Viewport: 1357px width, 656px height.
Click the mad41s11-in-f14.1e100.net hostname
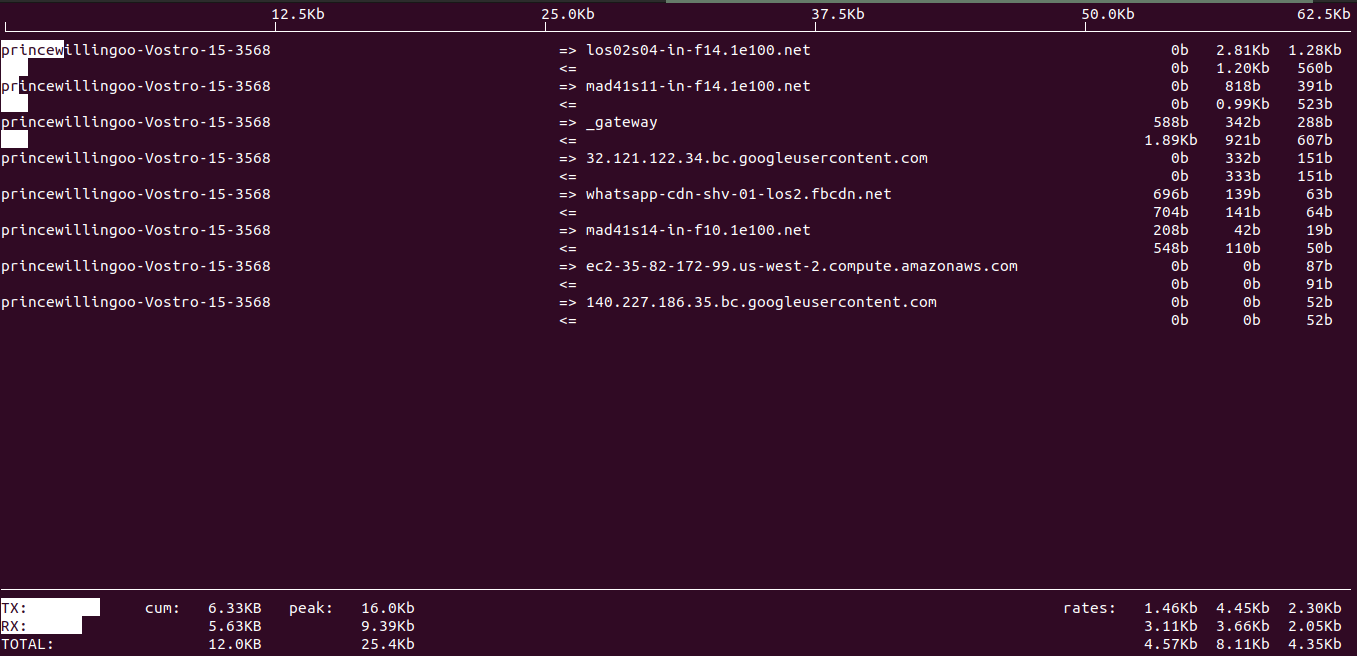click(698, 86)
